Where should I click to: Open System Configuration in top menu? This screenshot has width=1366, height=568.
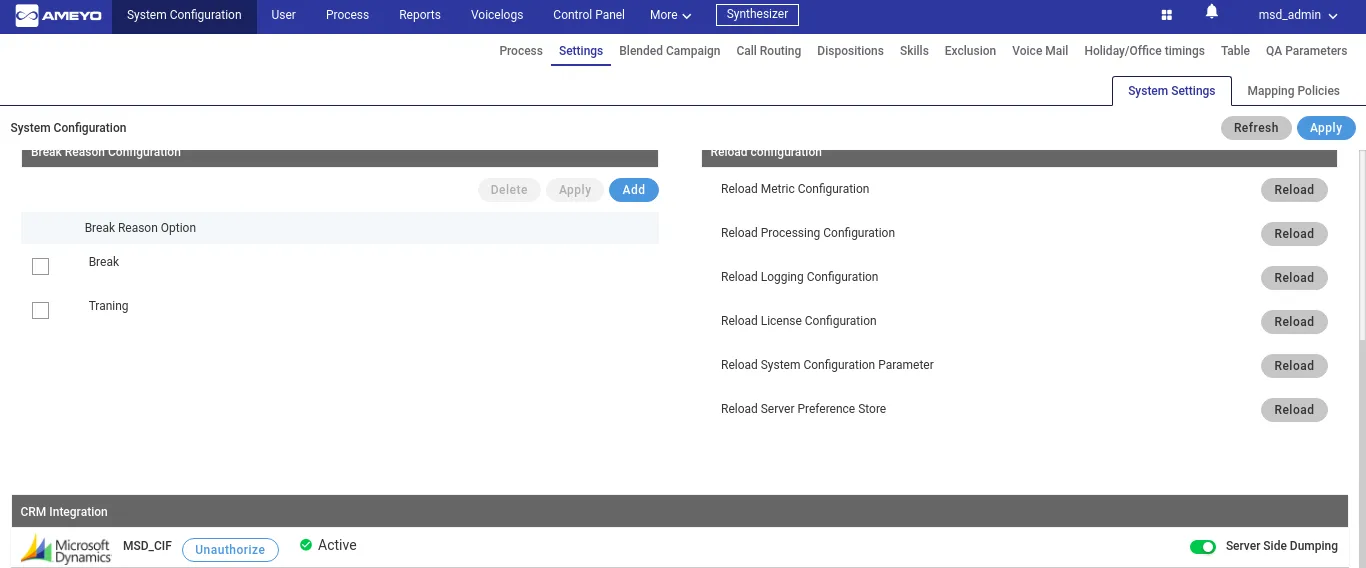[x=184, y=15]
